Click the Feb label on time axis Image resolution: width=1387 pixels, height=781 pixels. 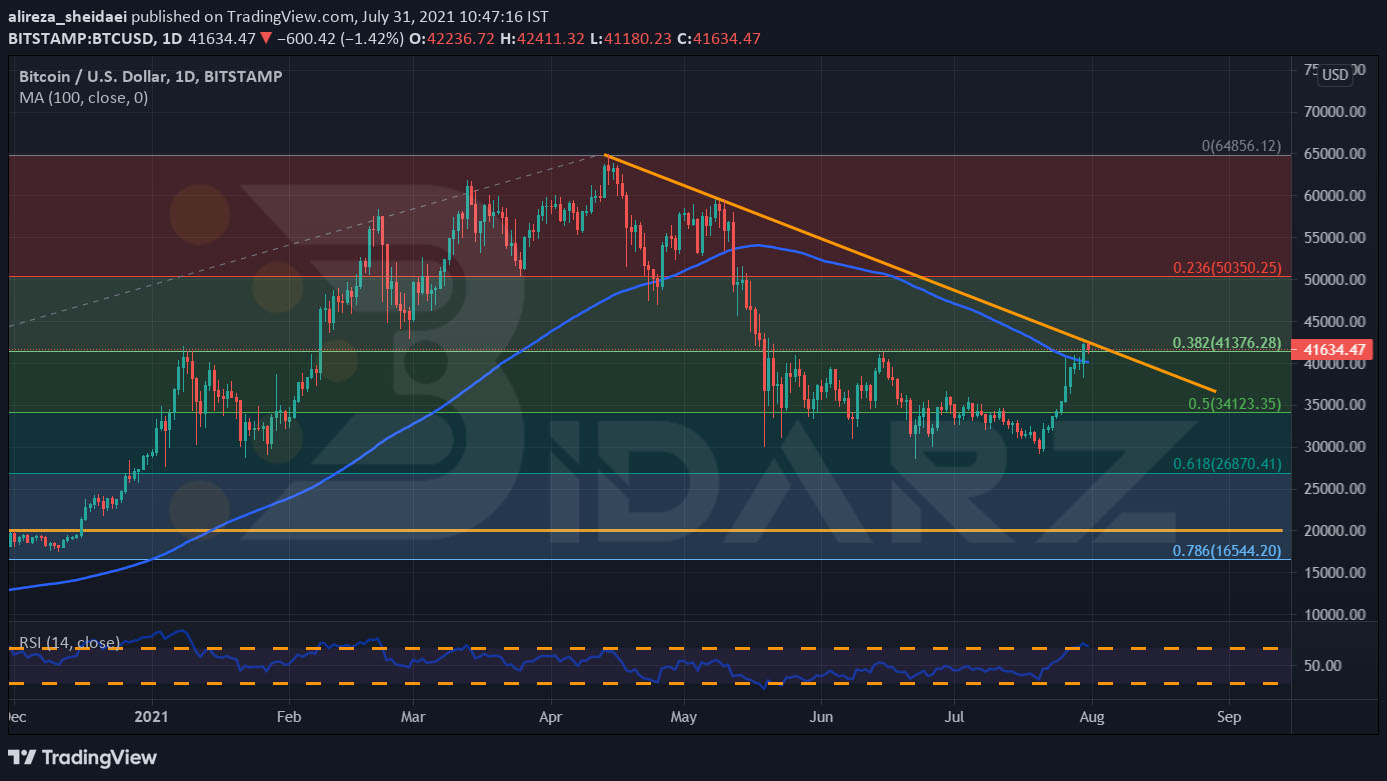coord(289,717)
